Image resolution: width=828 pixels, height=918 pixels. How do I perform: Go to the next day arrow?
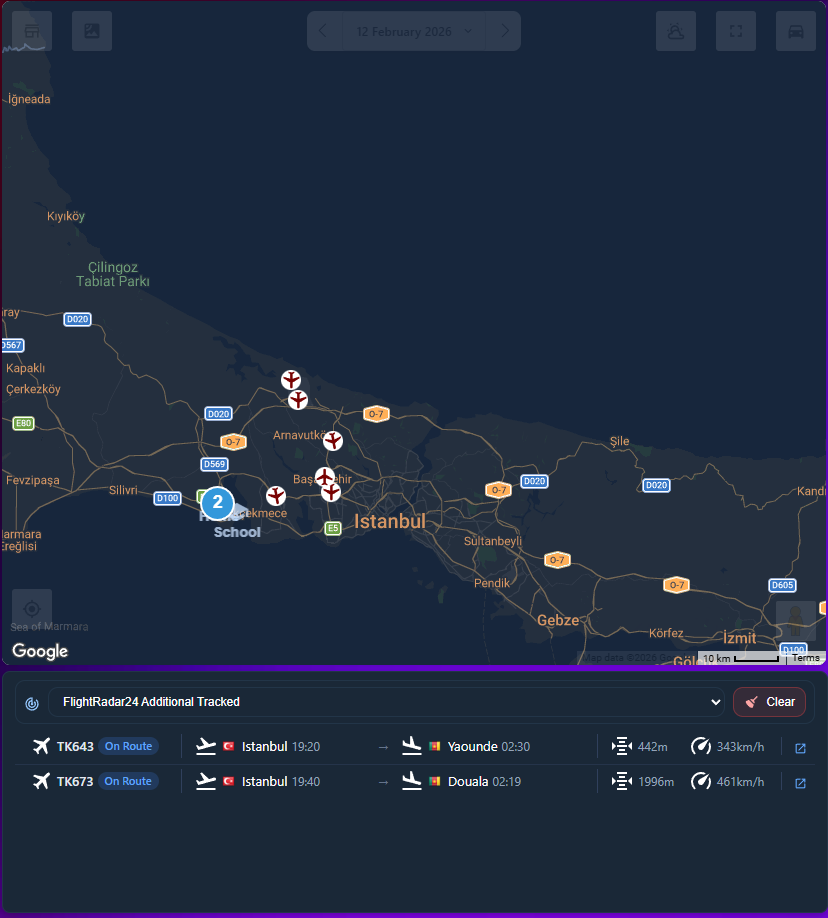[505, 31]
